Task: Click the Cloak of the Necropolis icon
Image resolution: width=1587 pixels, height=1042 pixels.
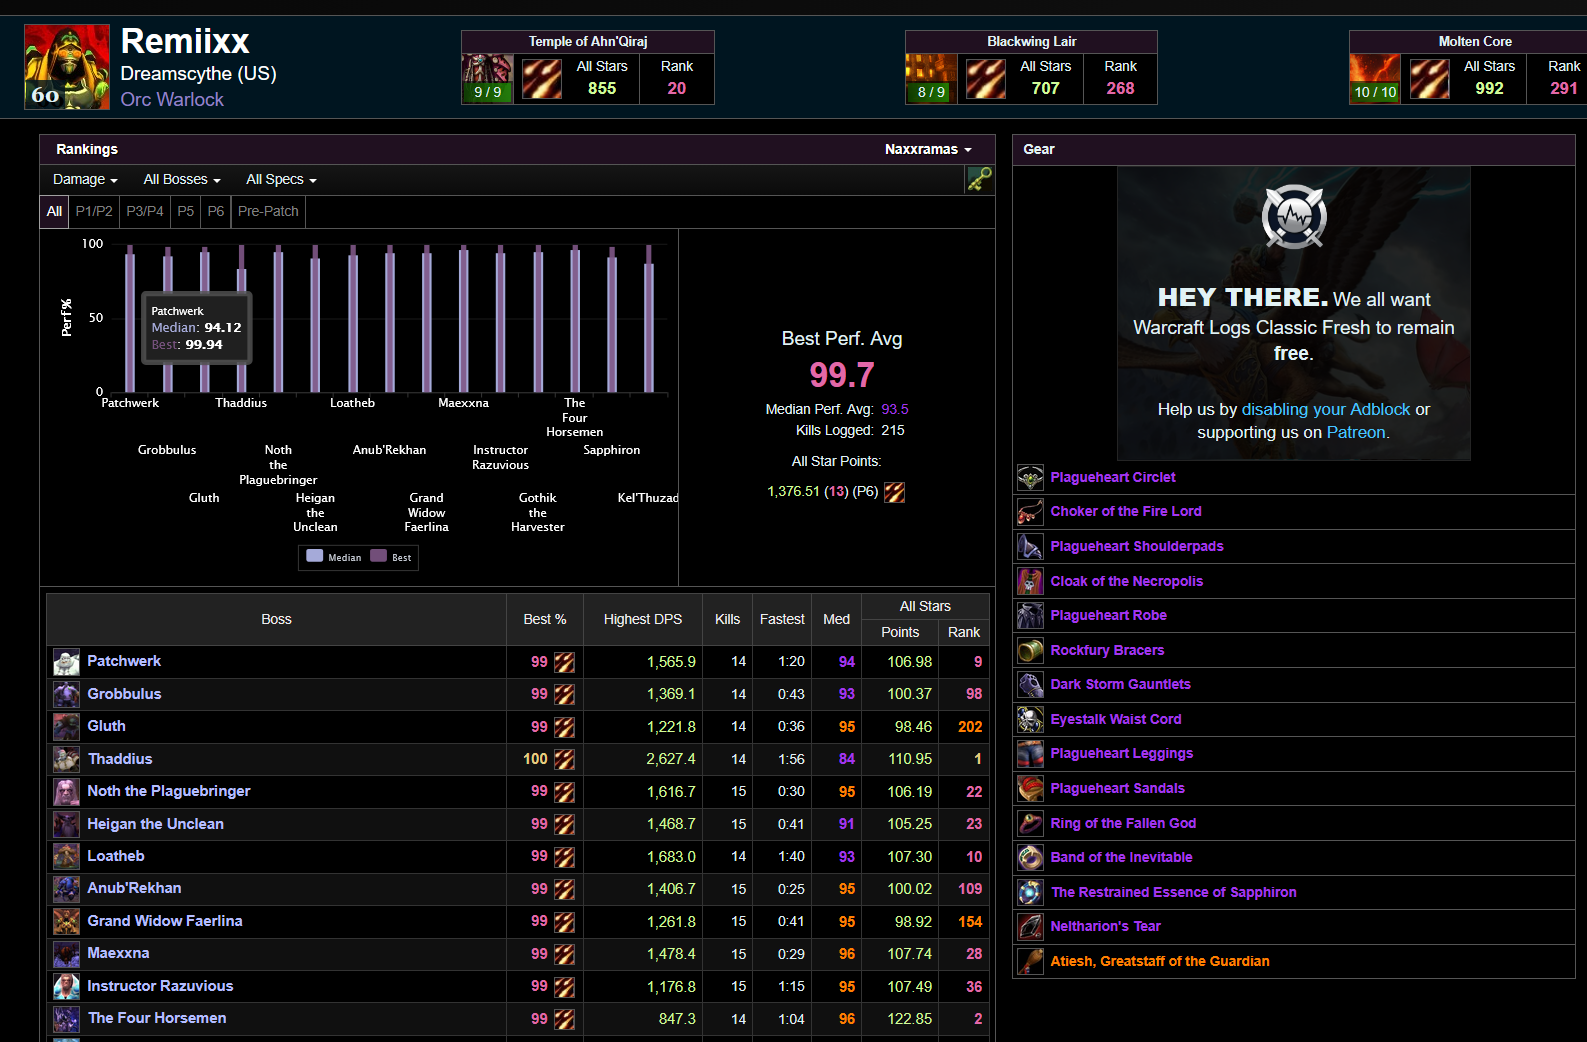Action: pos(1030,581)
